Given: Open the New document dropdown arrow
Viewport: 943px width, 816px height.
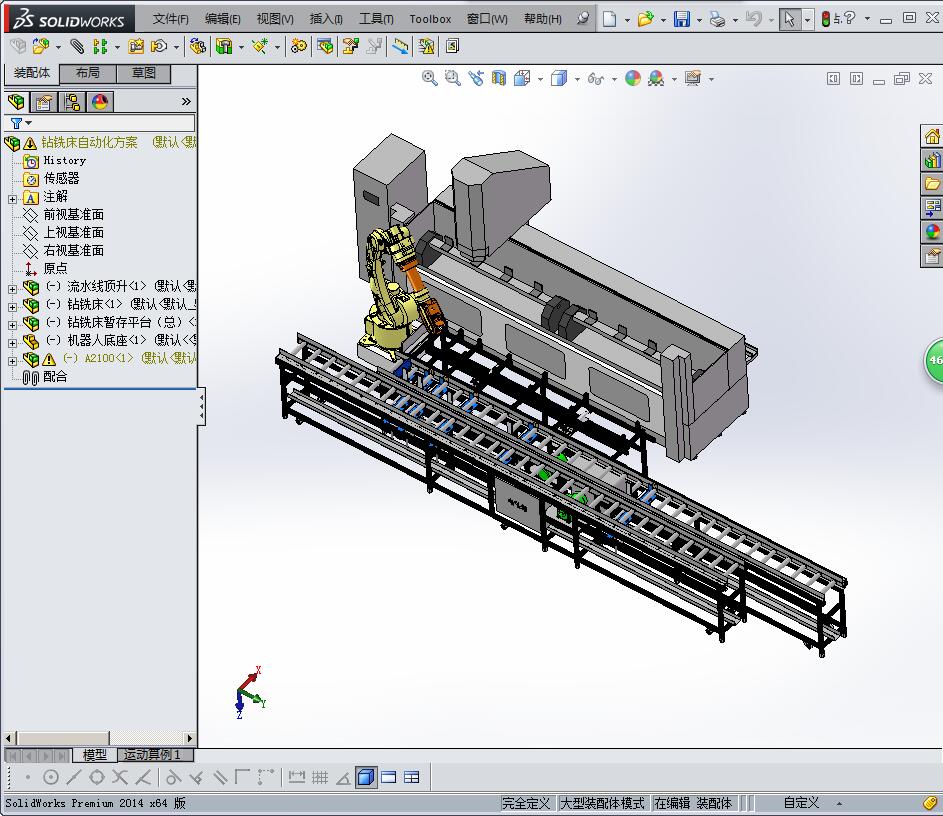Looking at the screenshot, I should coord(627,20).
